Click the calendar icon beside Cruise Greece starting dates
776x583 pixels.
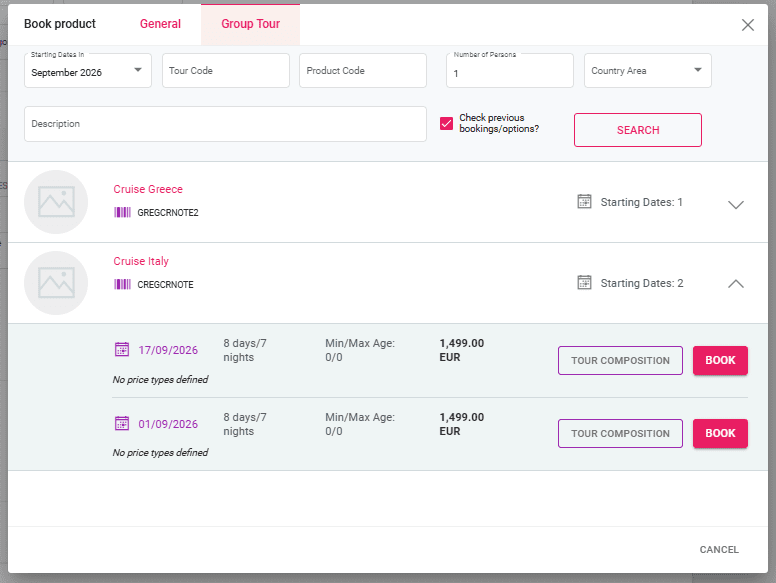click(x=585, y=202)
